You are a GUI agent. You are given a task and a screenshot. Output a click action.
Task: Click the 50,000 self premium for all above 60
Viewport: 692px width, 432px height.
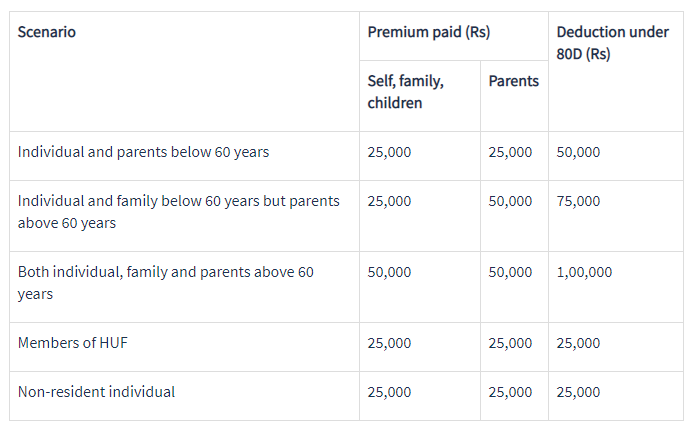coord(389,272)
